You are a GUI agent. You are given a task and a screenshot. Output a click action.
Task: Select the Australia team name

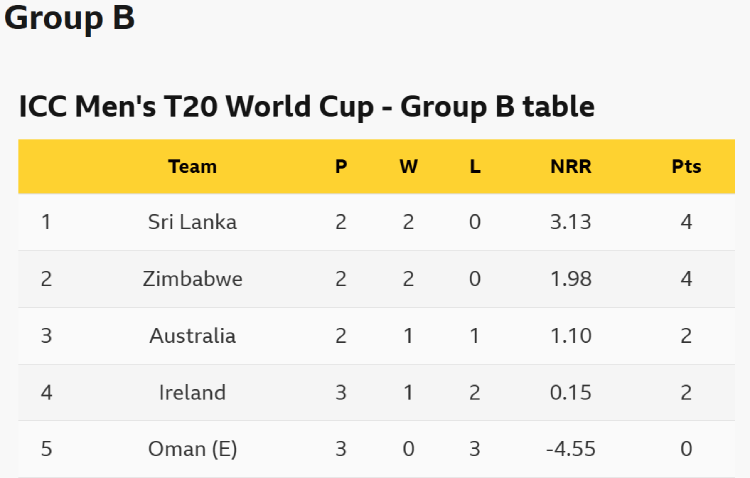coord(192,336)
